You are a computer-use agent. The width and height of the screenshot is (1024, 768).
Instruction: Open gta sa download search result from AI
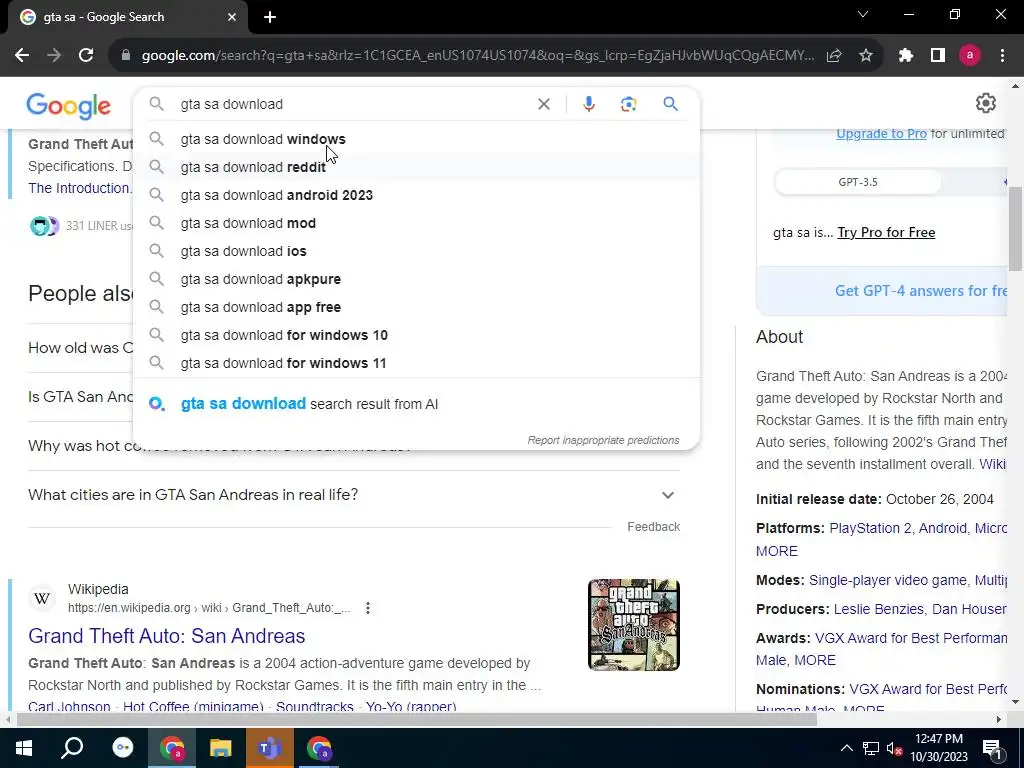[x=417, y=404]
